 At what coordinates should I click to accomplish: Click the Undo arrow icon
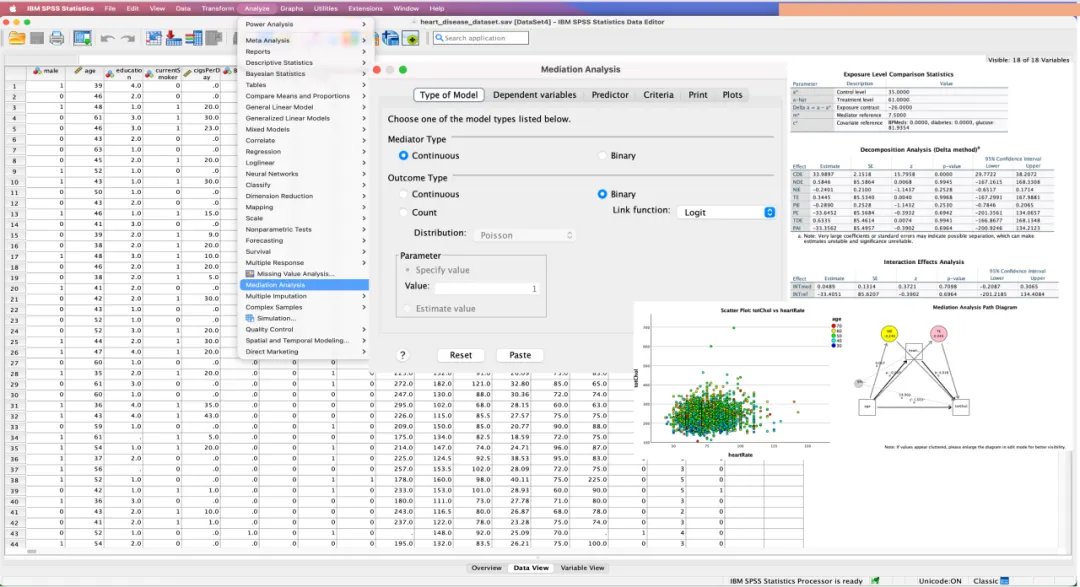(x=107, y=39)
